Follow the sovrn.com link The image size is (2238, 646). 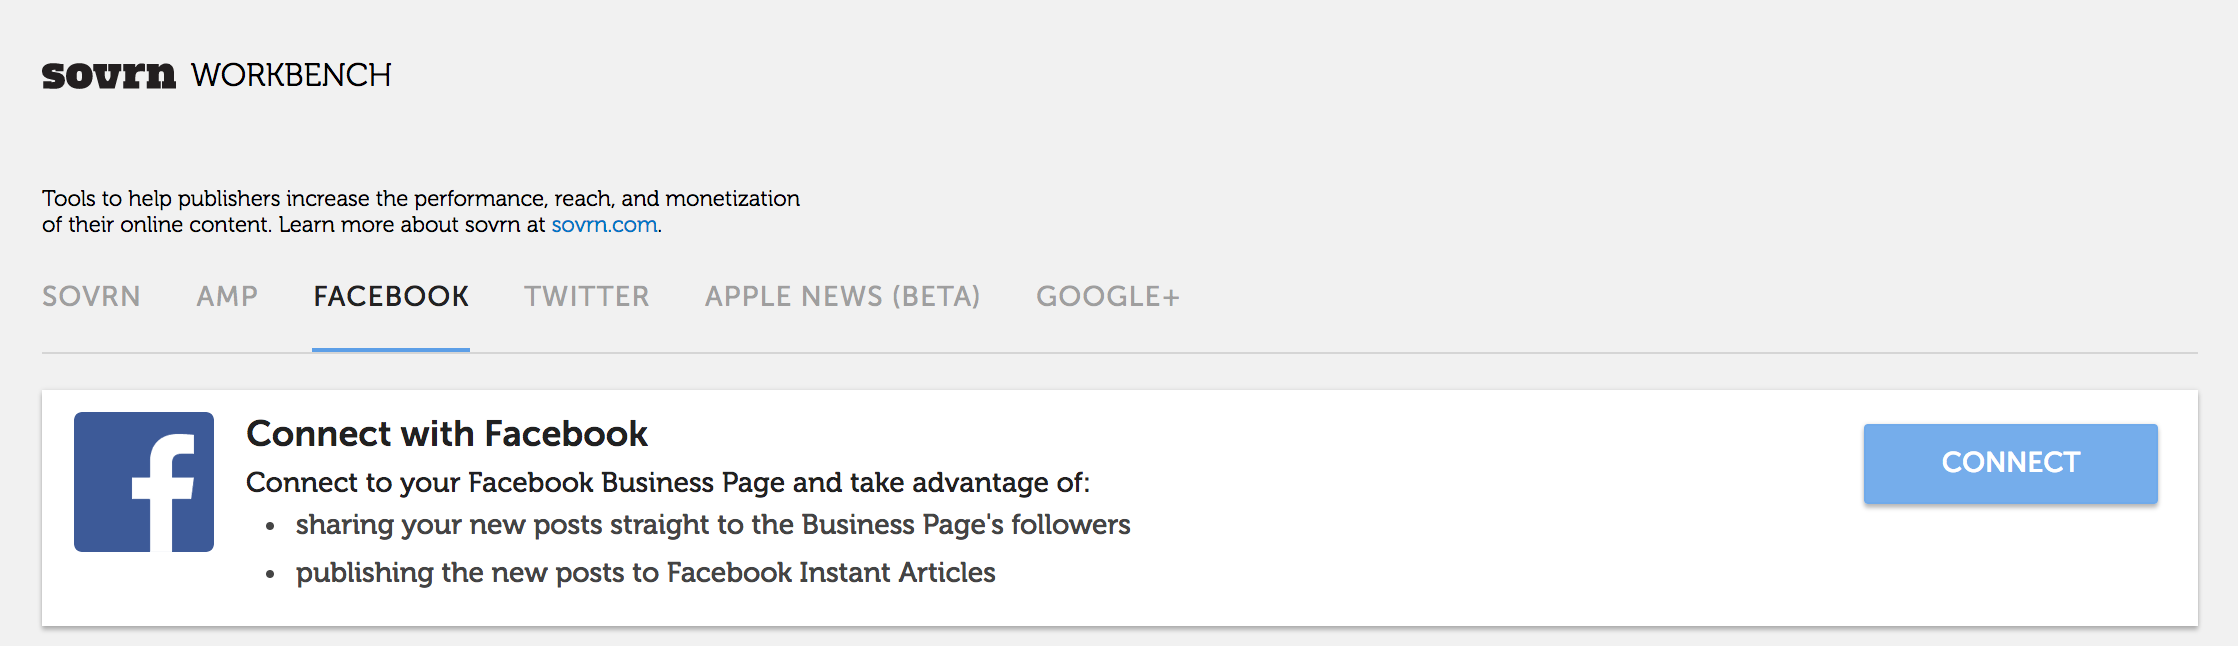[x=605, y=225]
